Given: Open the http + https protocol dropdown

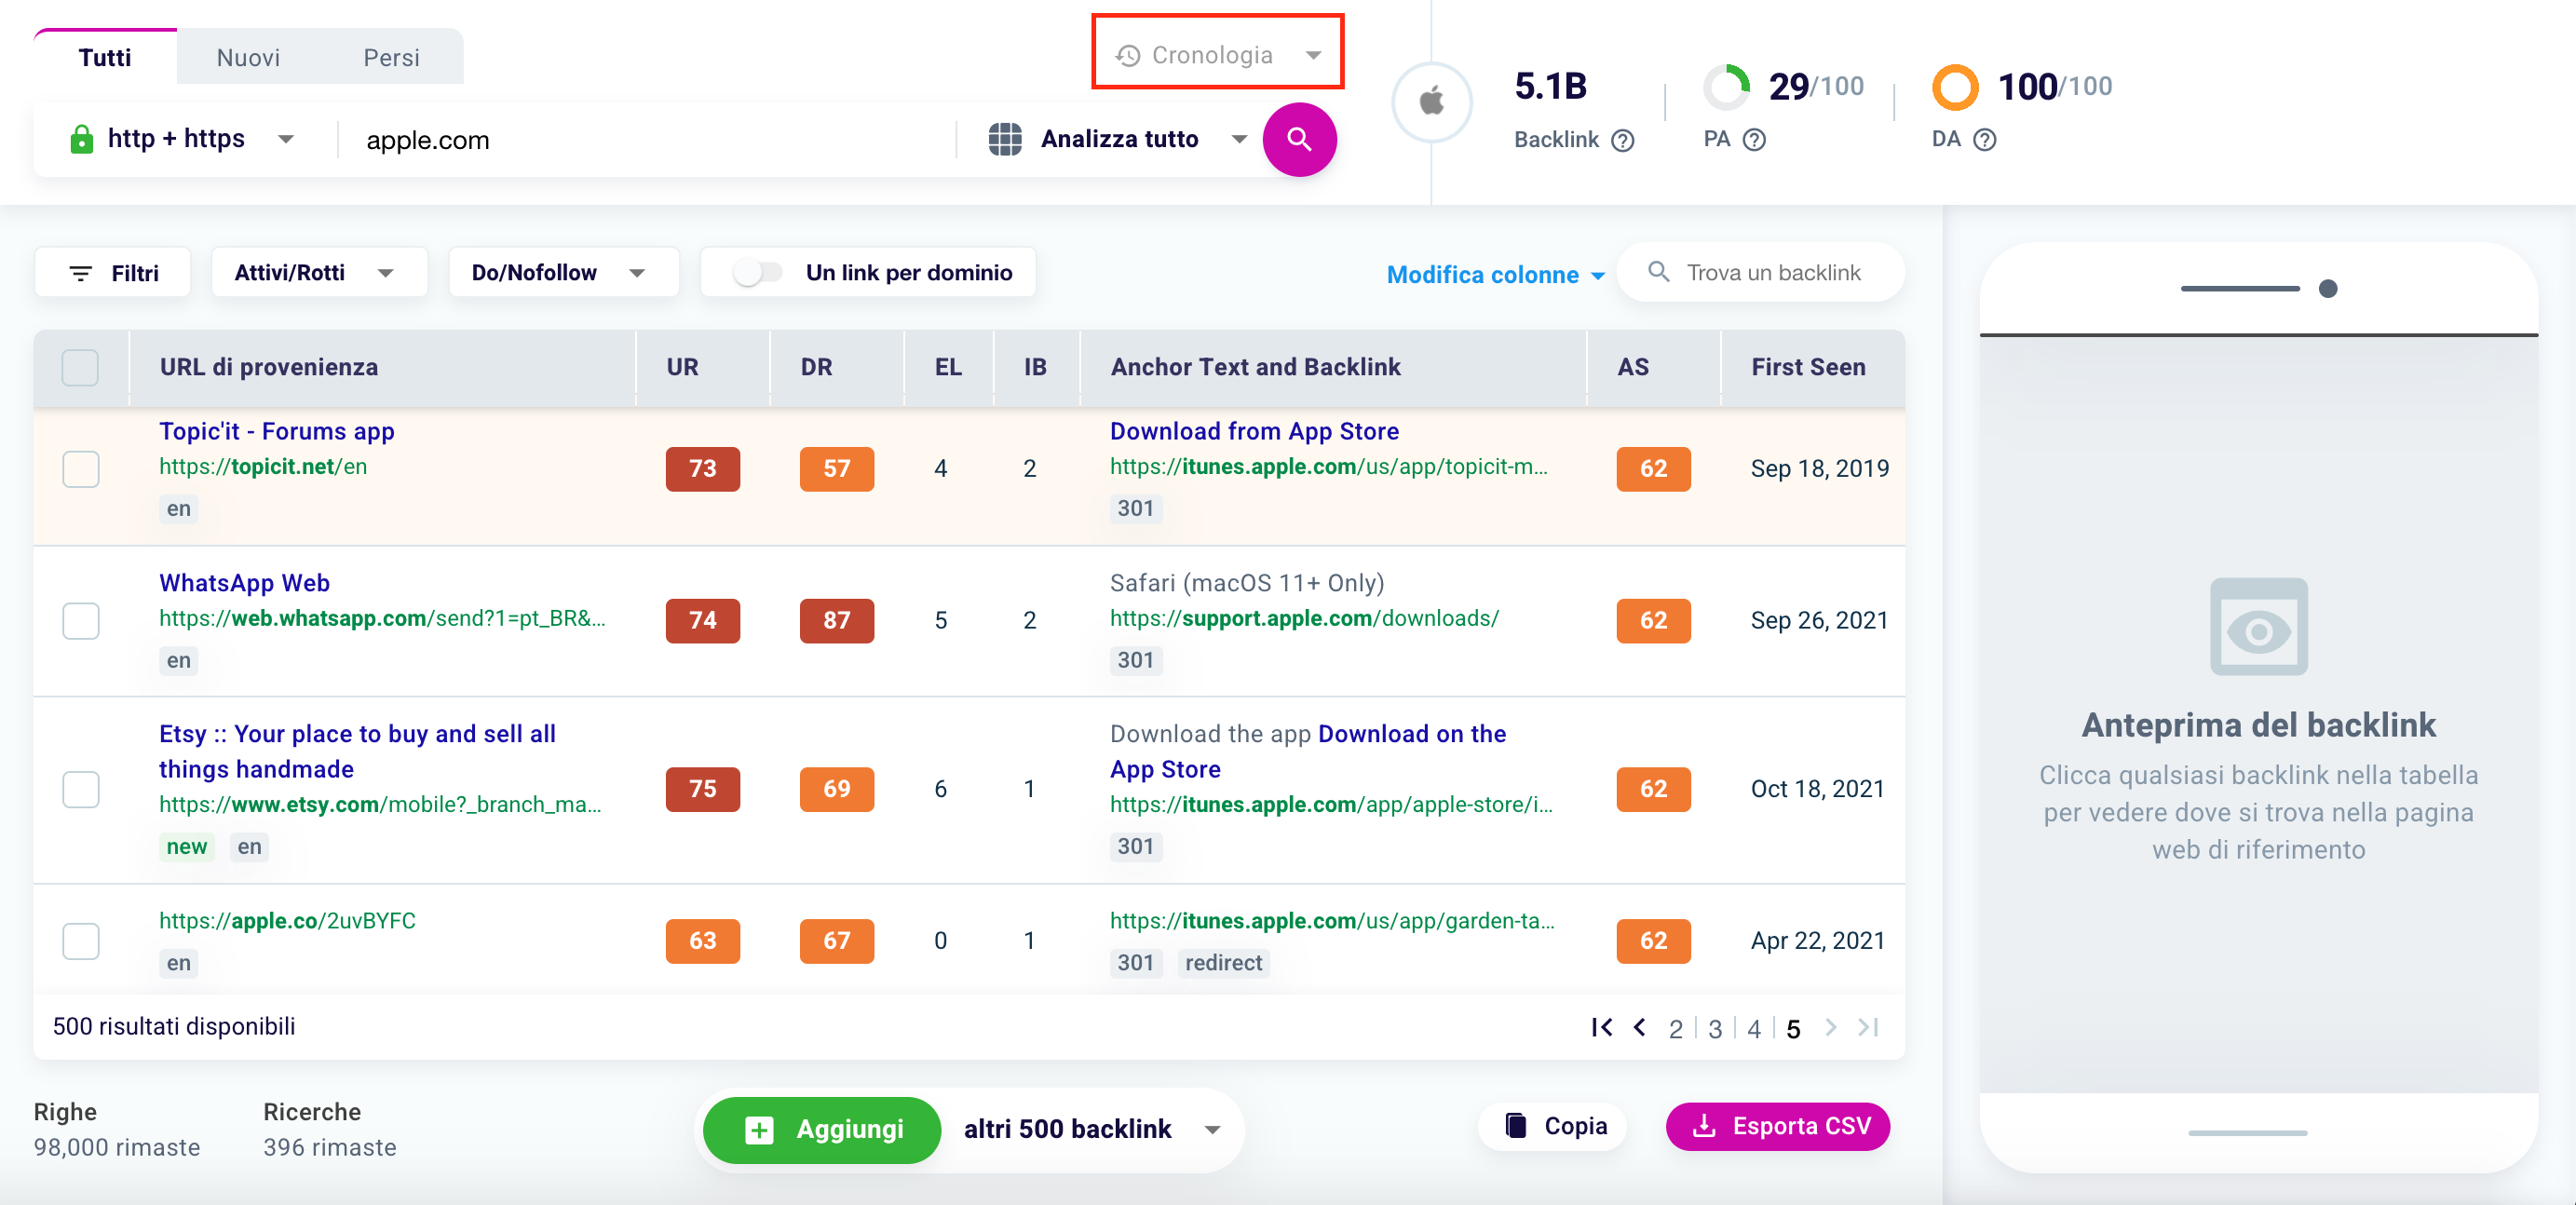Looking at the screenshot, I should tap(181, 139).
